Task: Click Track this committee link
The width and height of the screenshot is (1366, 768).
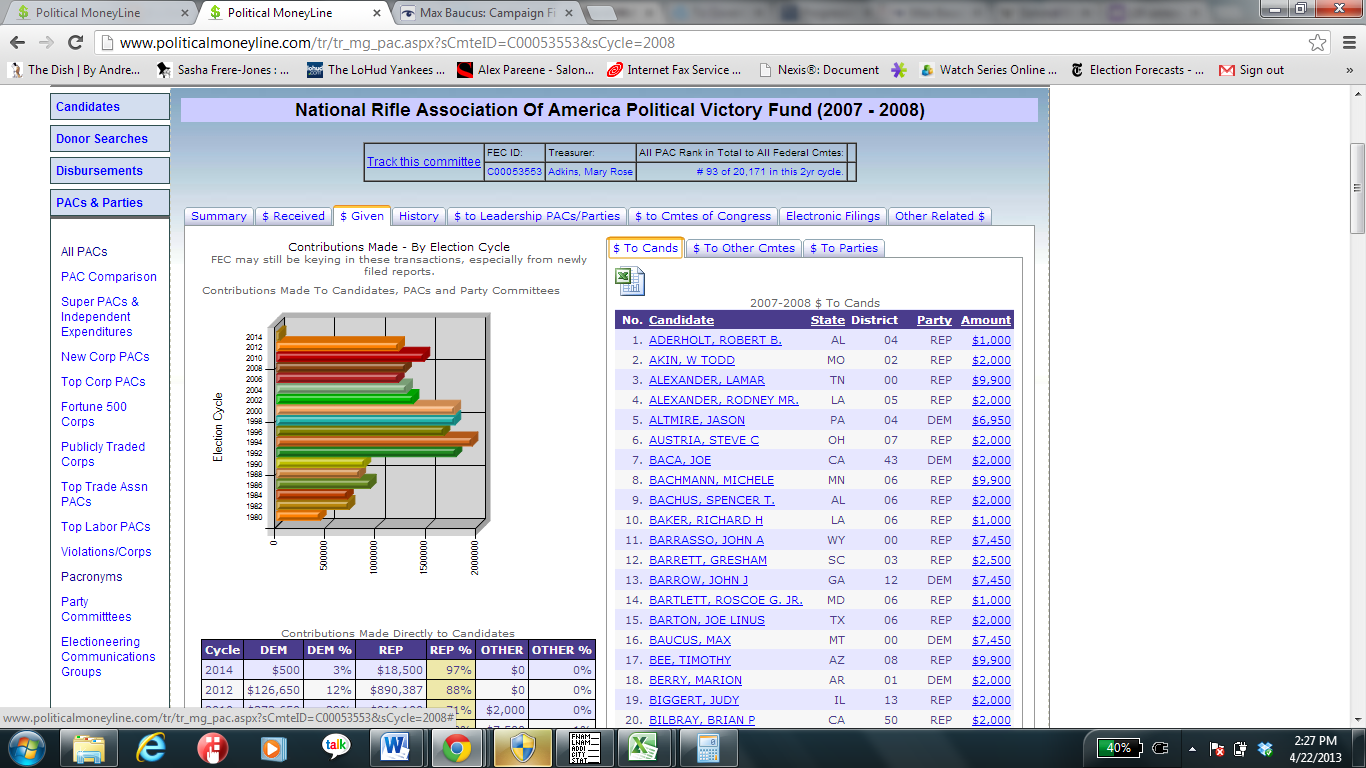Action: [424, 162]
